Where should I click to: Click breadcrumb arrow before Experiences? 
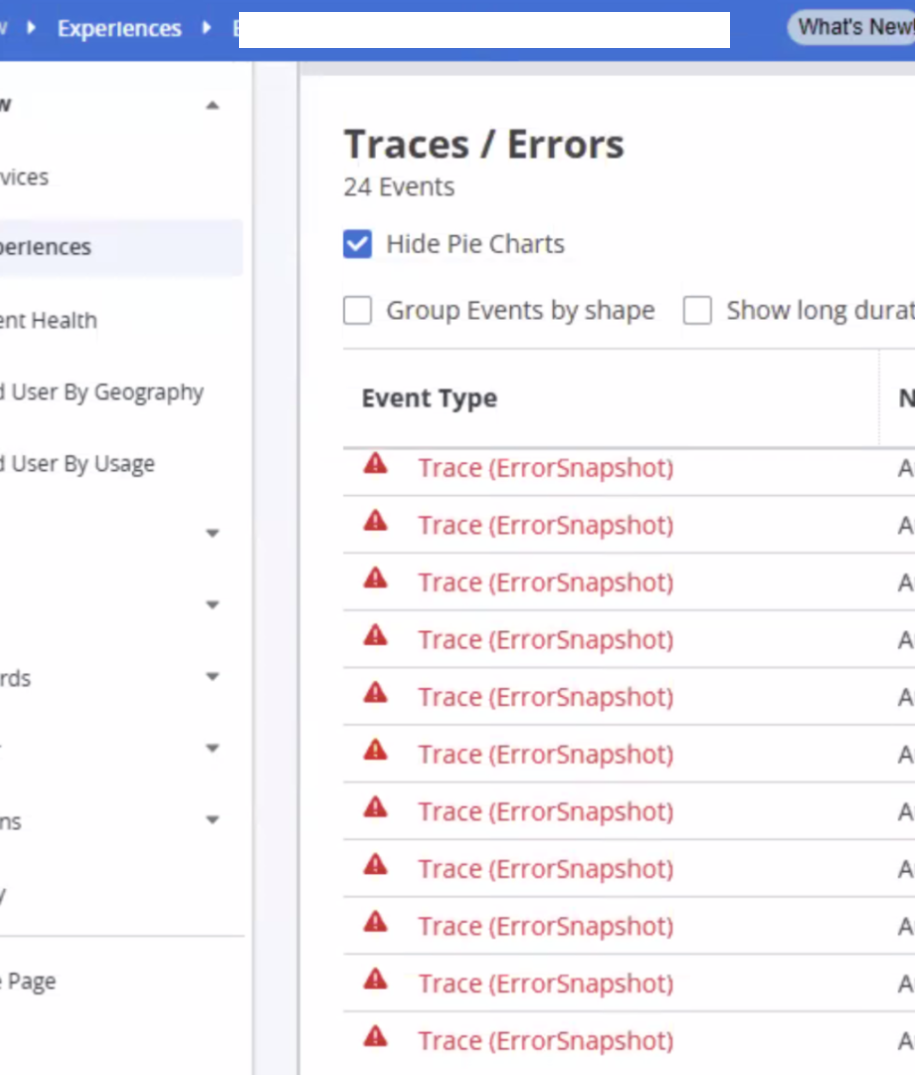pyautogui.click(x=32, y=28)
